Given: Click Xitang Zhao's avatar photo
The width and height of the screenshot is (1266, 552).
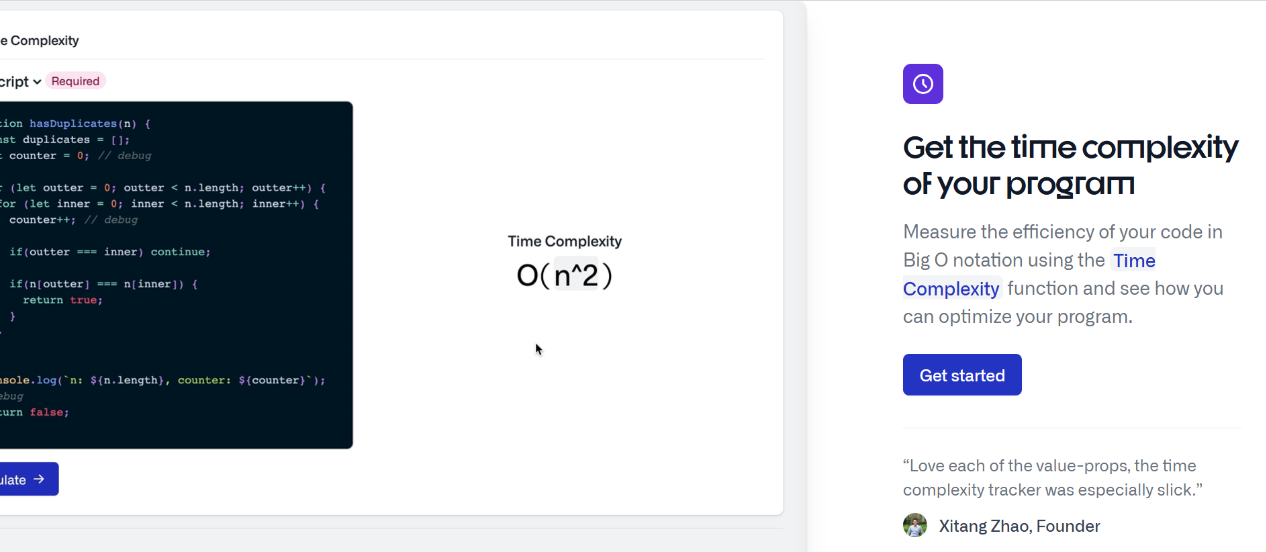Looking at the screenshot, I should (915, 525).
